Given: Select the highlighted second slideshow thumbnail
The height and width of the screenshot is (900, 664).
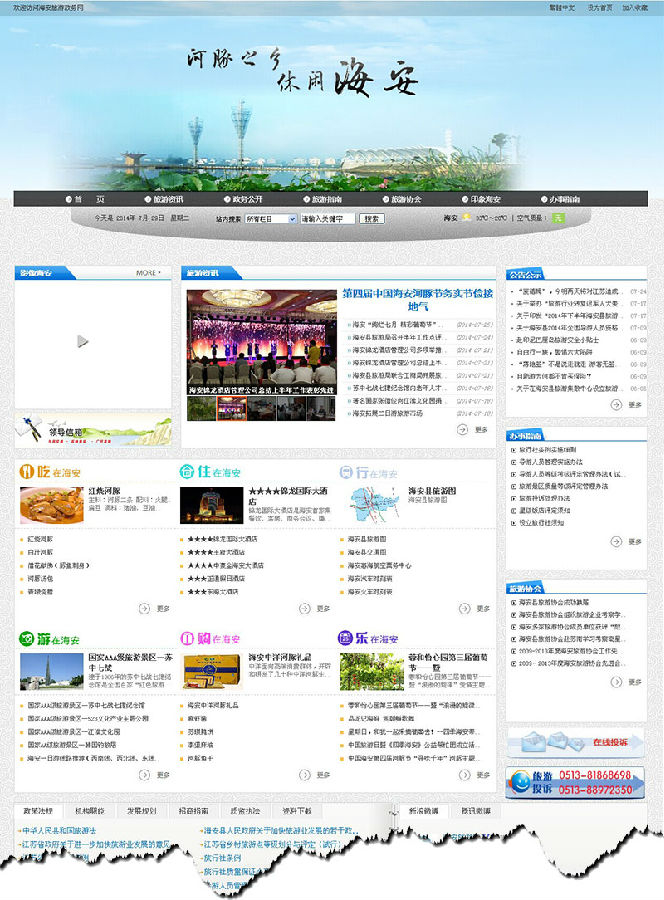Looking at the screenshot, I should pos(231,409).
